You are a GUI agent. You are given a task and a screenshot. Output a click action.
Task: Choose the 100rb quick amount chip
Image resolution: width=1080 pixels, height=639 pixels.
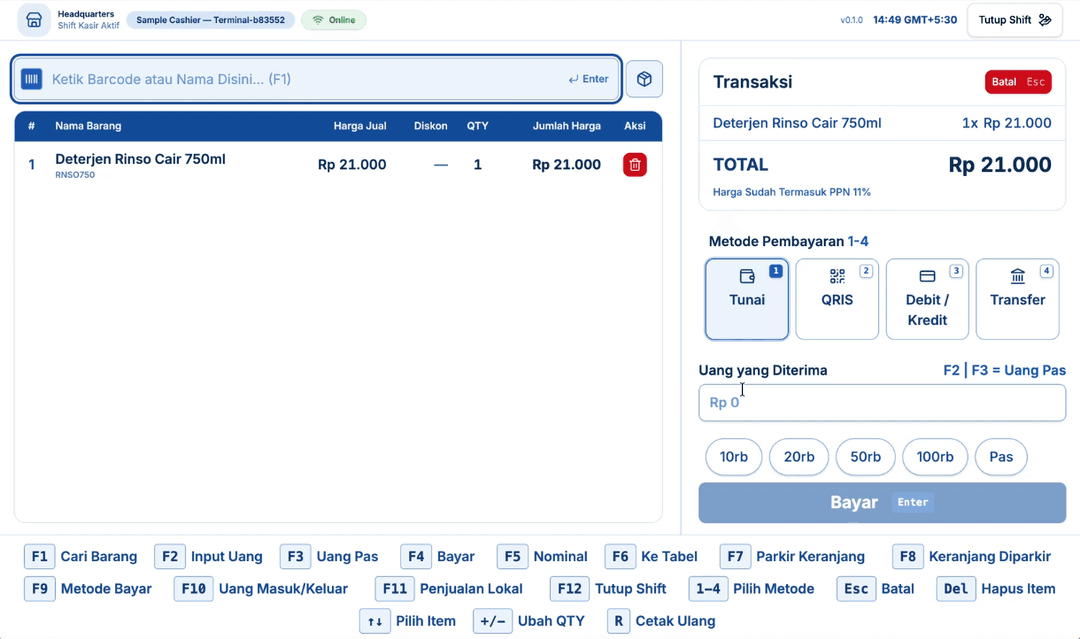935,457
